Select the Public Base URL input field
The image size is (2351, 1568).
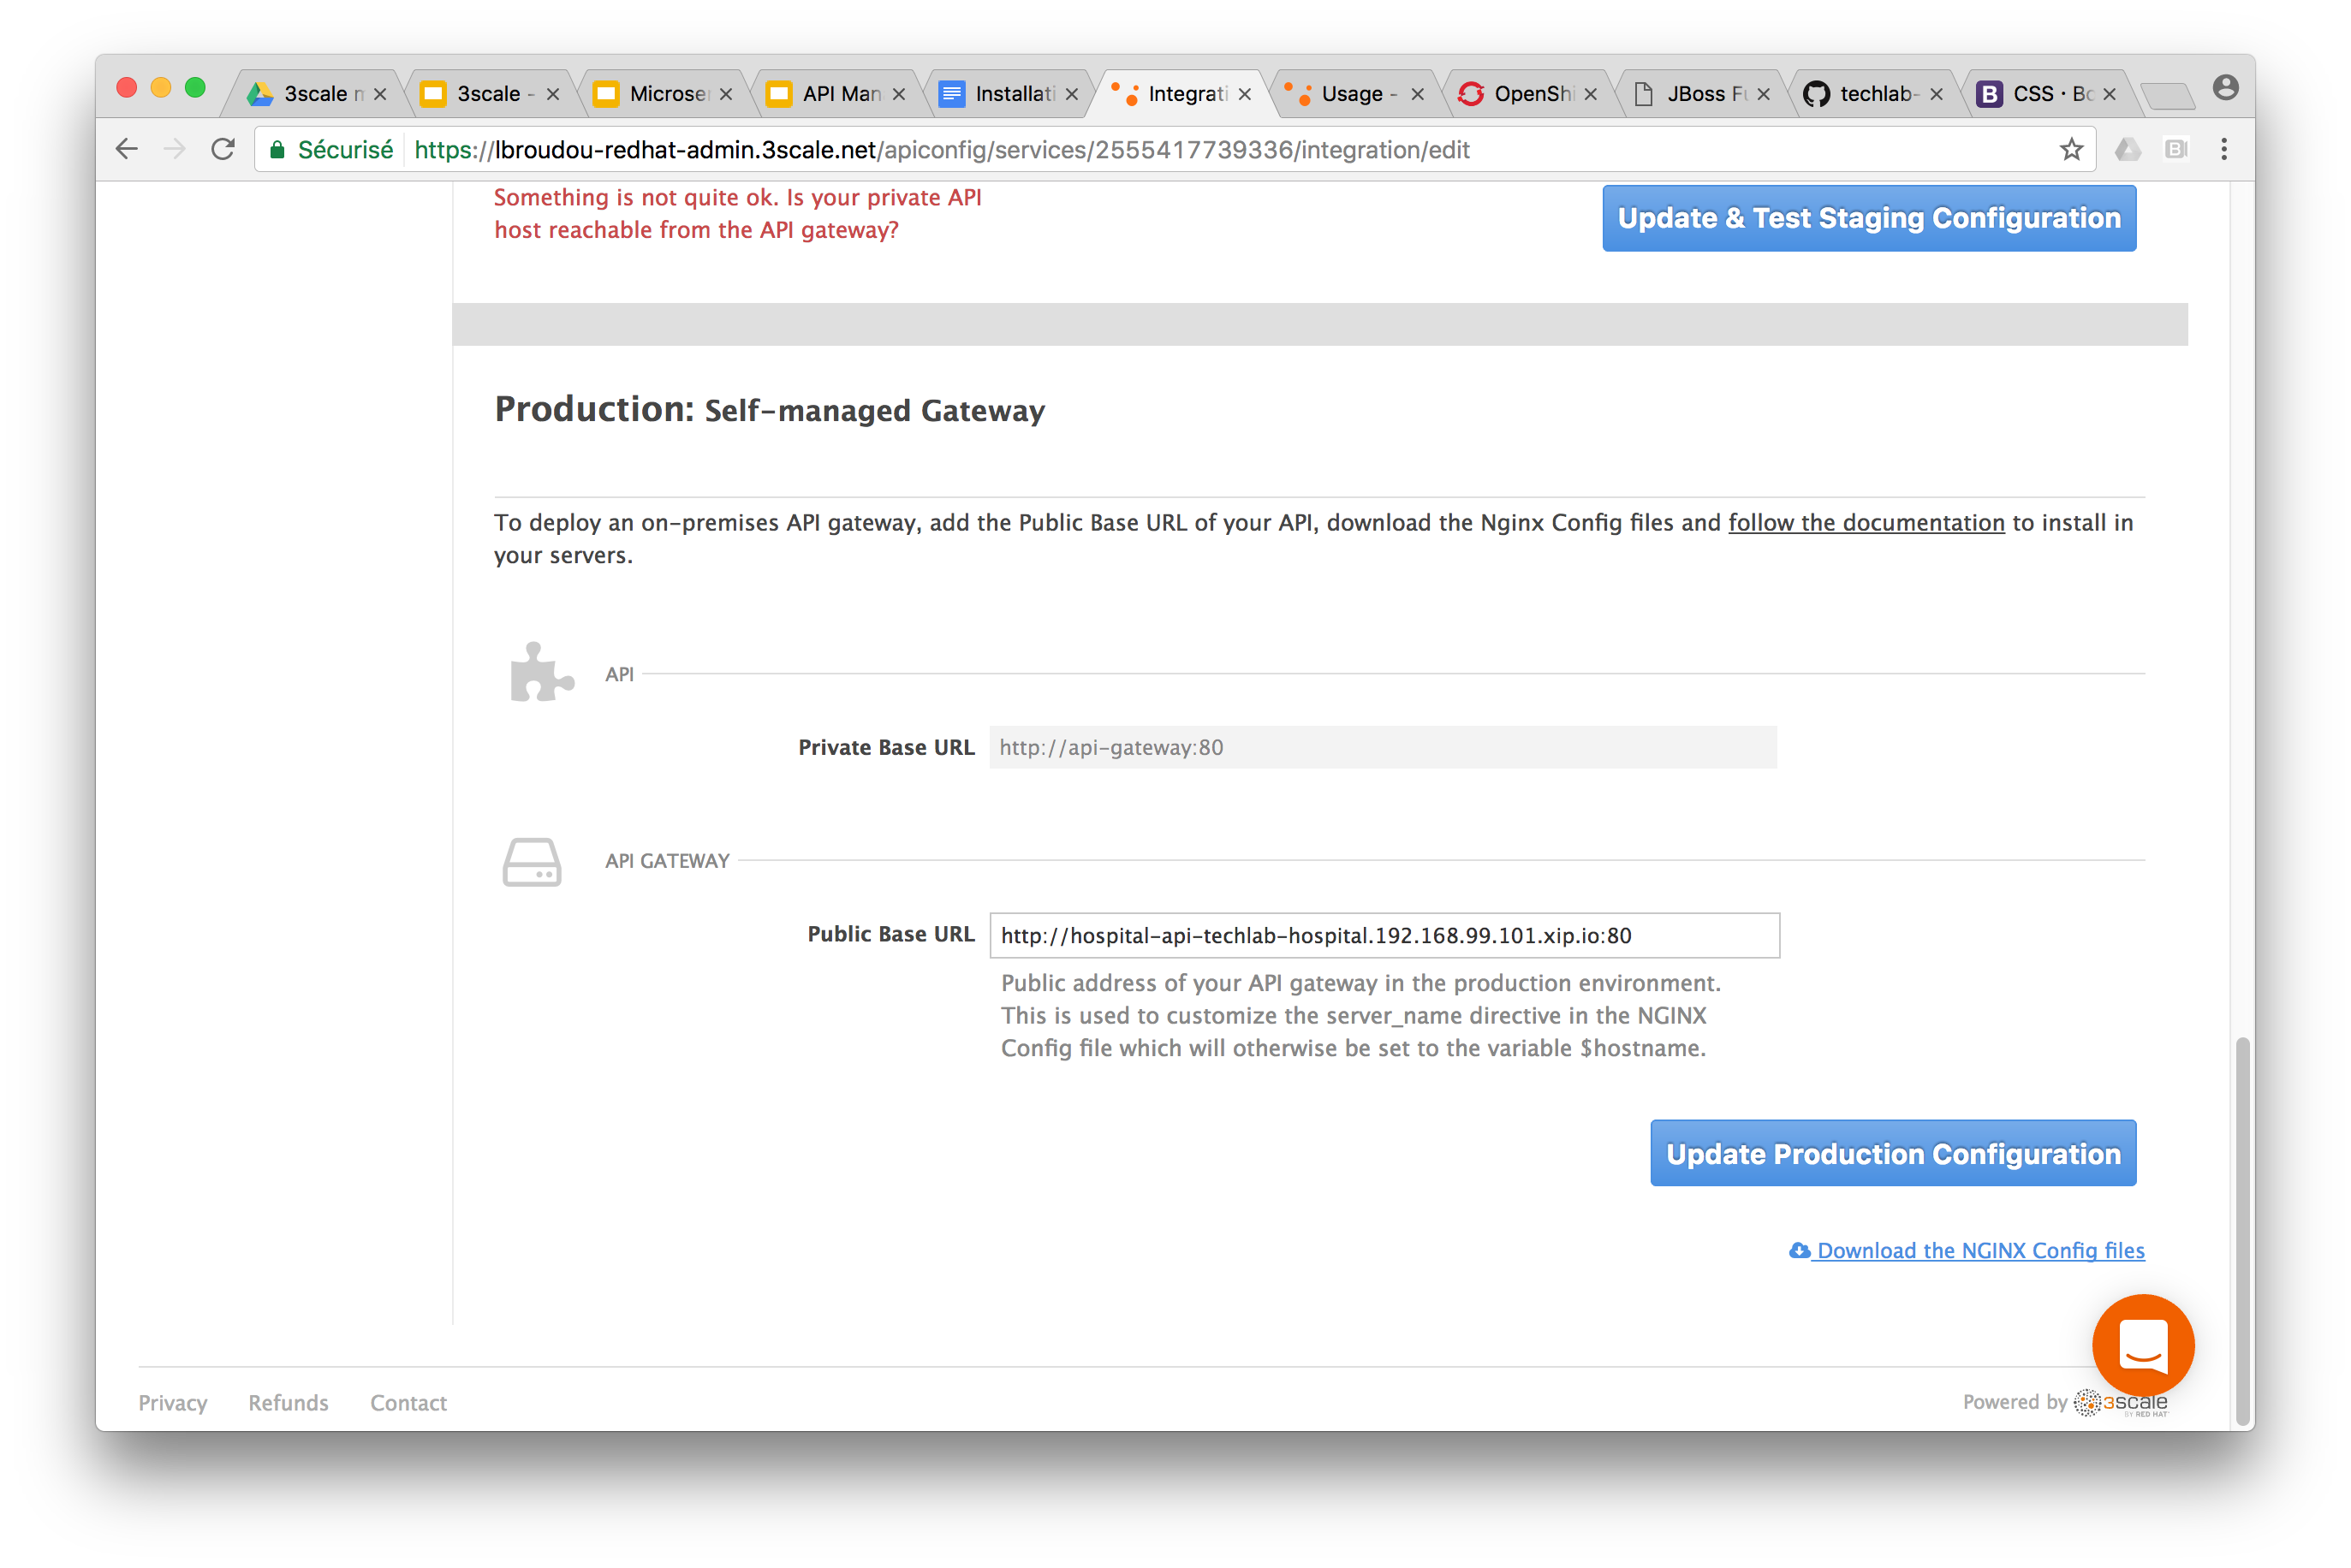click(x=1383, y=935)
